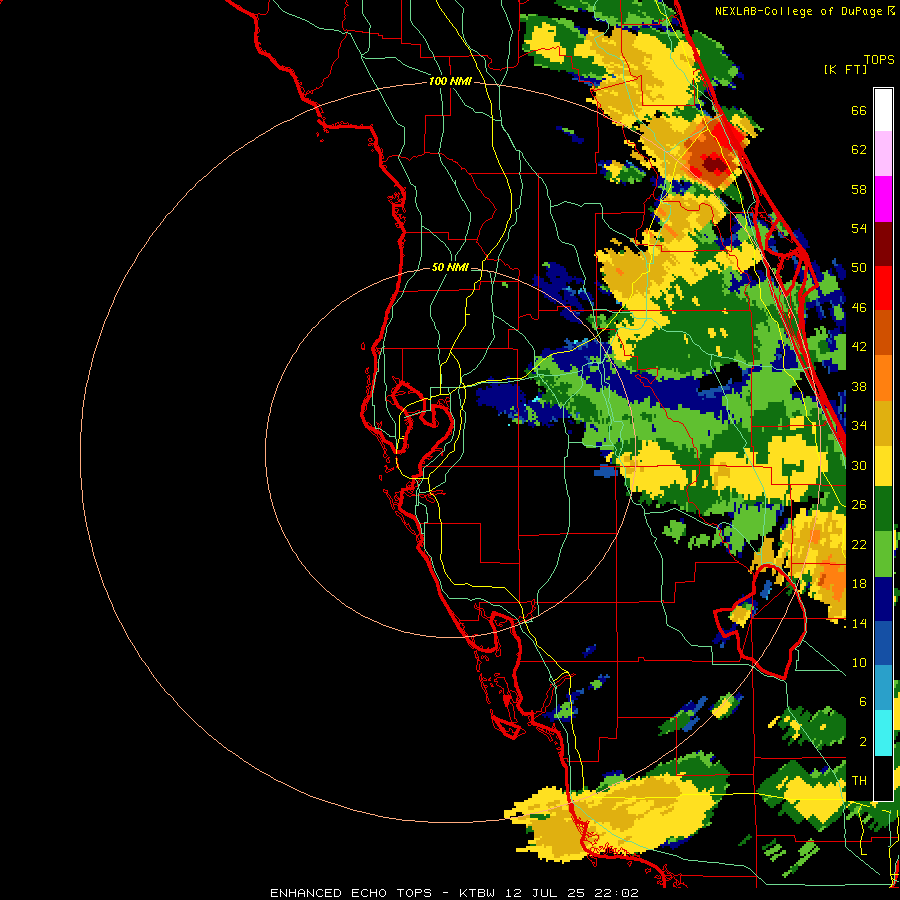900x900 pixels.
Task: Pick the magenta legend swatch
Action: point(883,199)
